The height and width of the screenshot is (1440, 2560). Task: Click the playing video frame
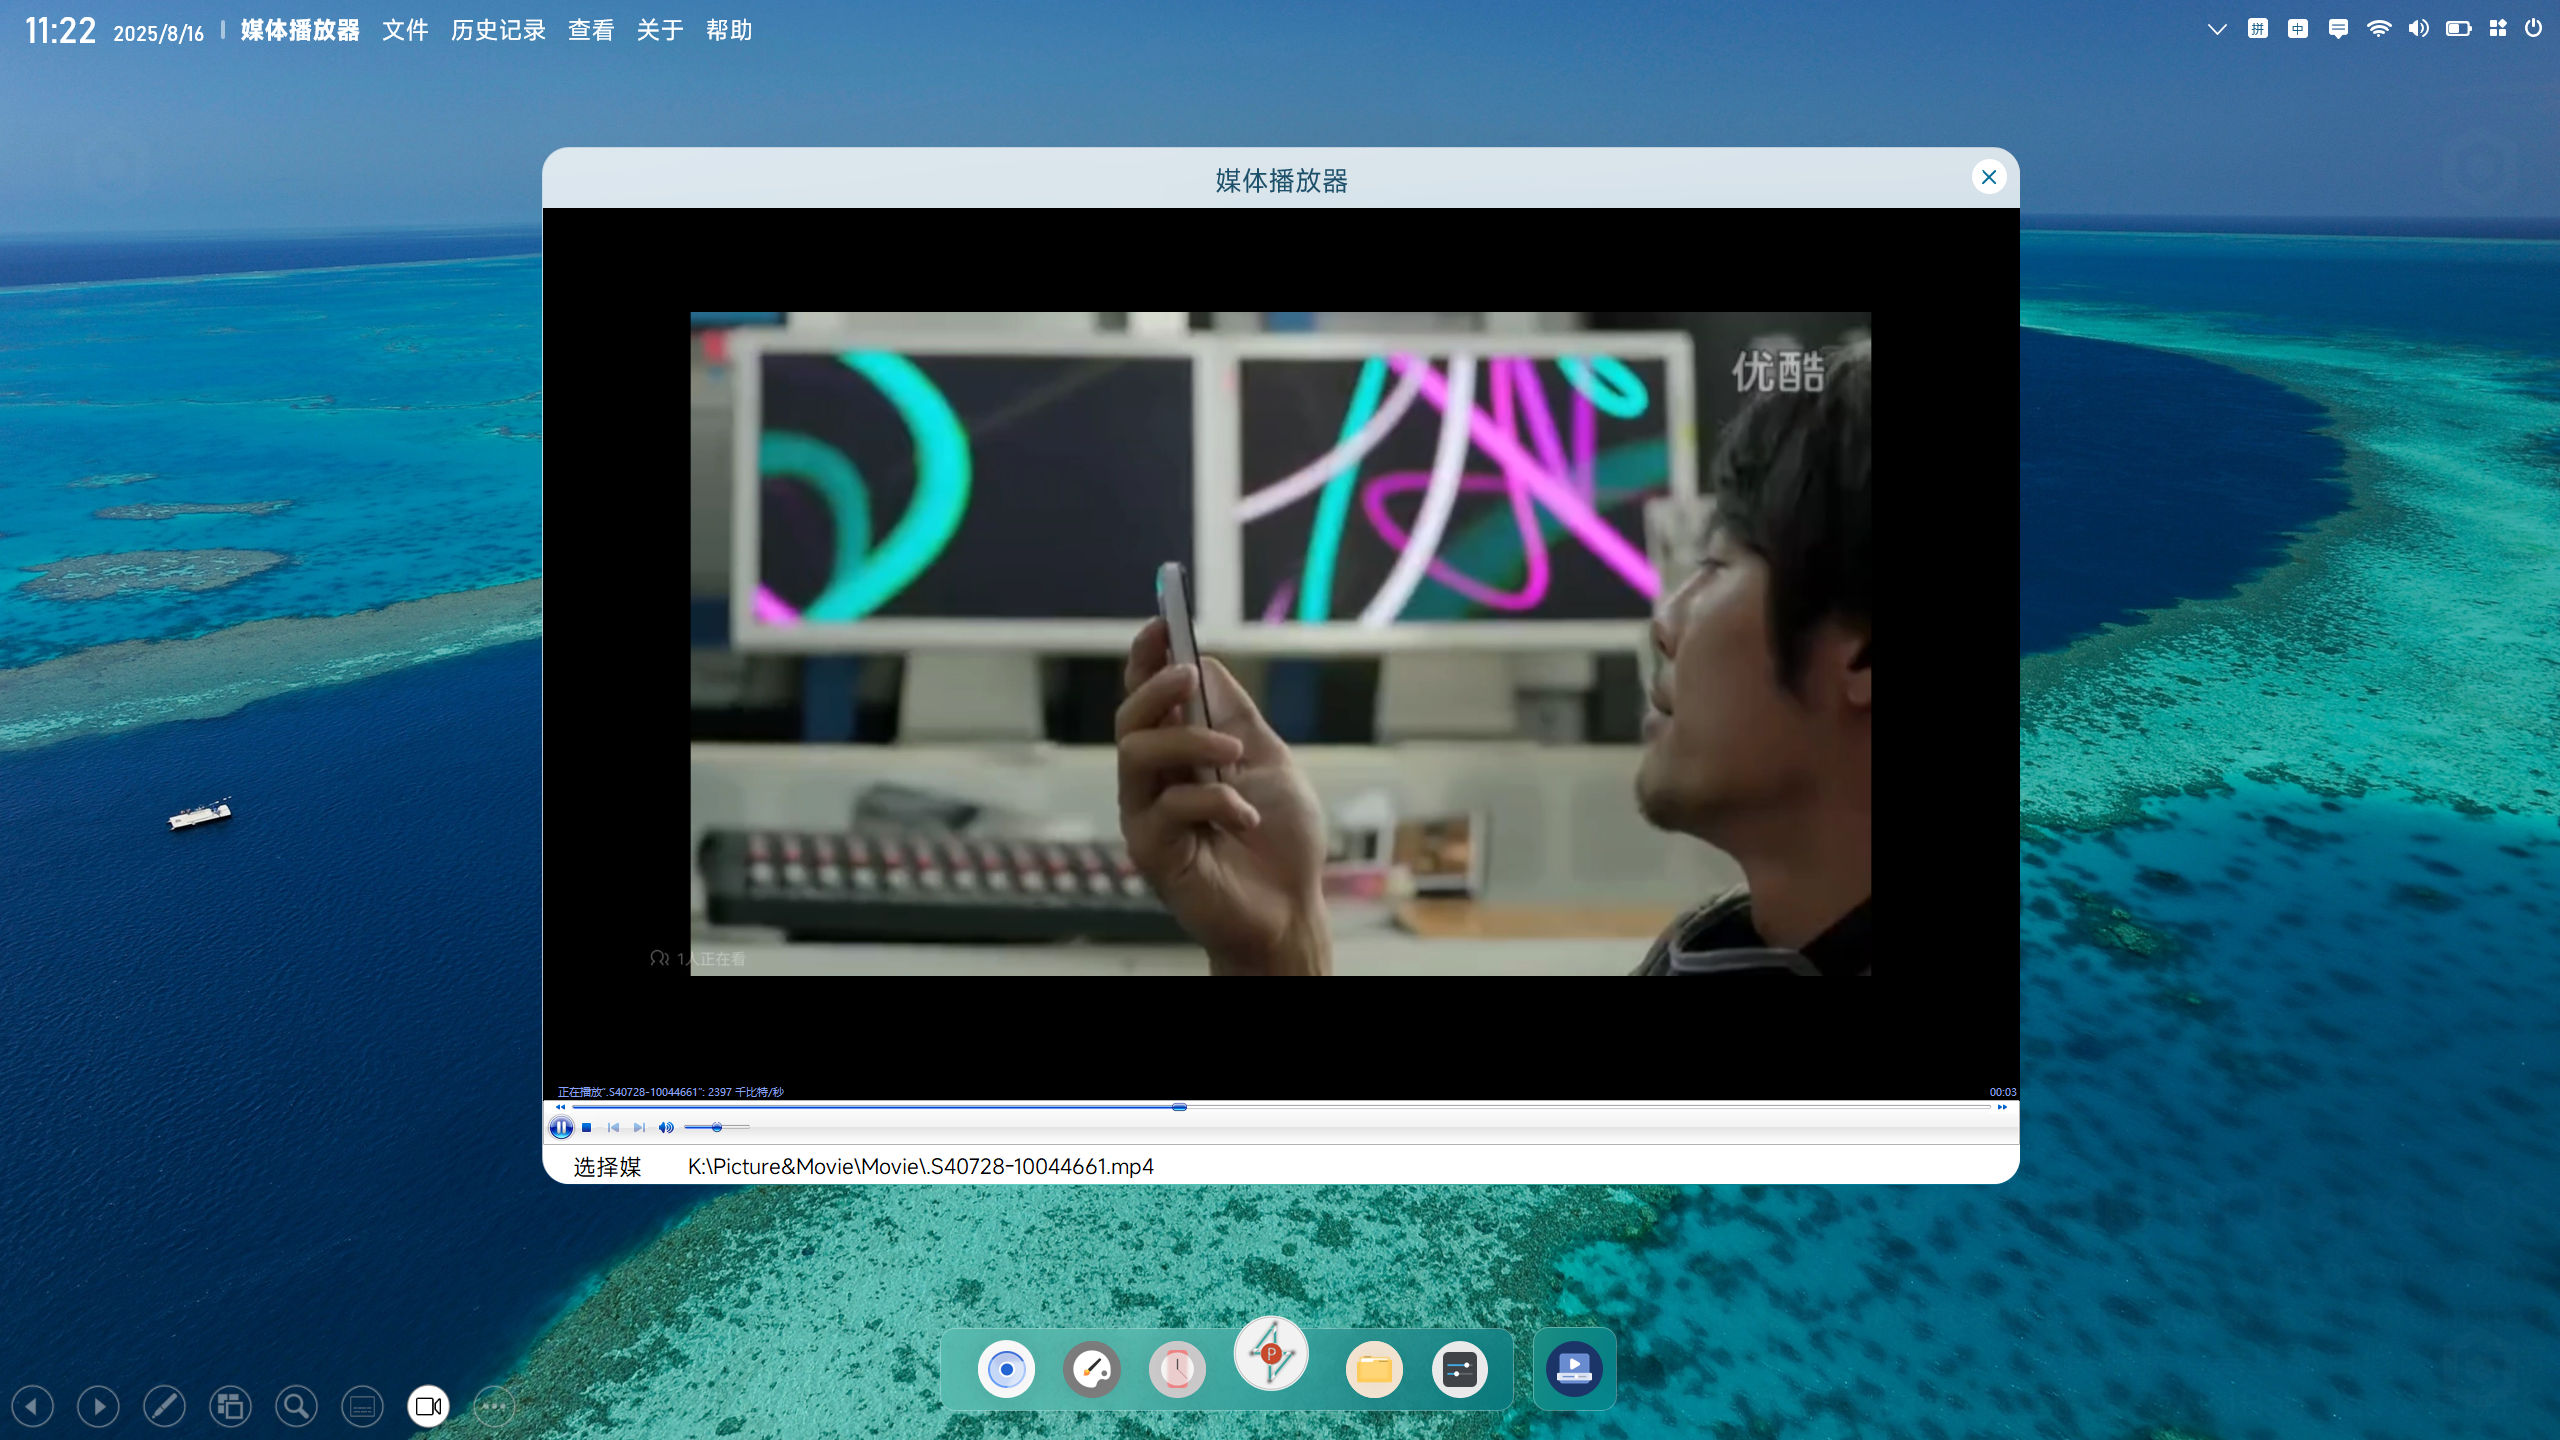(1280, 644)
